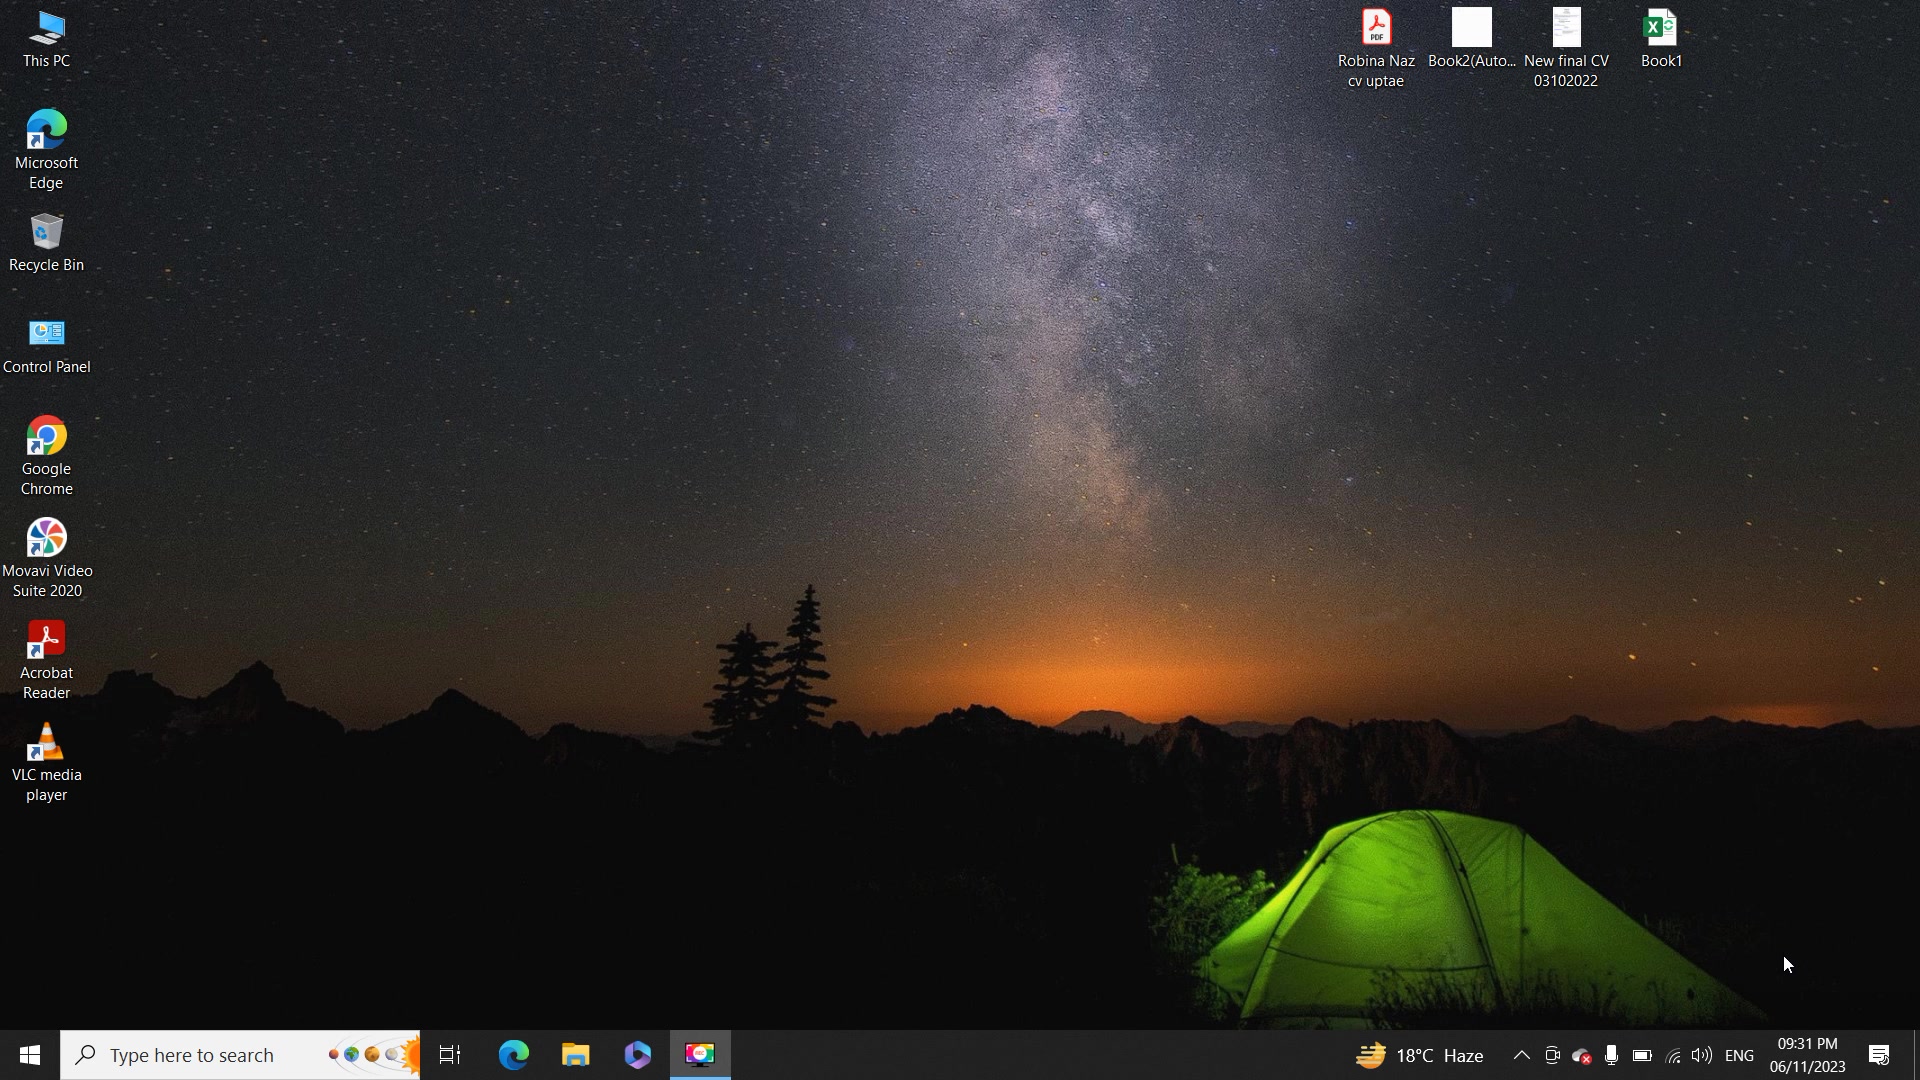Select the Book1 Excel file
Screen dimensions: 1920x1080
point(1661,40)
